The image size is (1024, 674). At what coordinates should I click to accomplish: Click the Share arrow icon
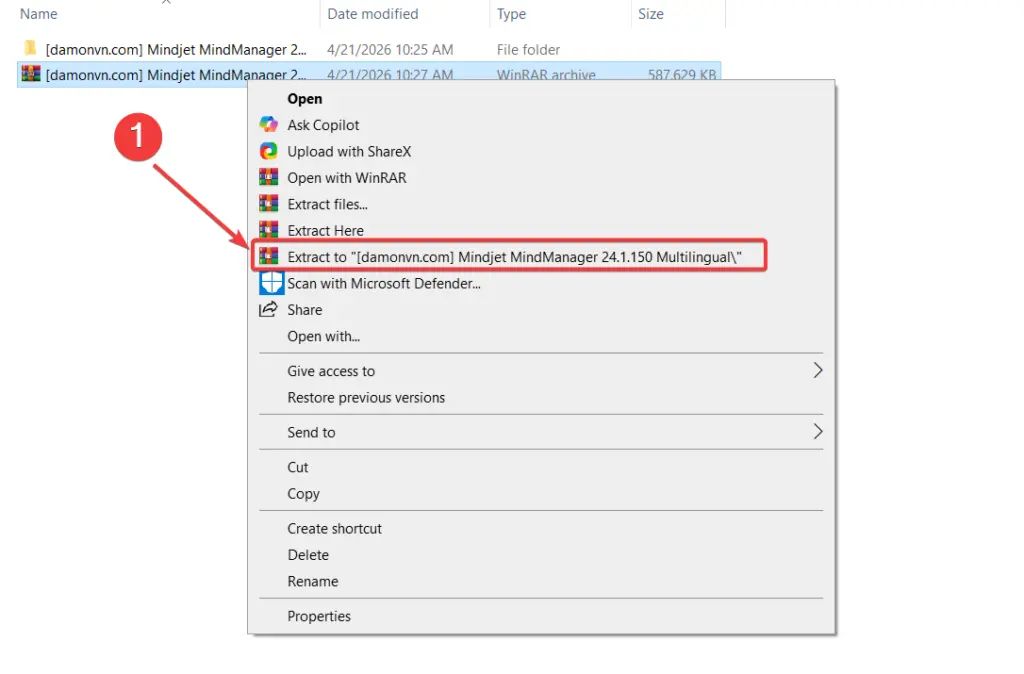click(268, 310)
